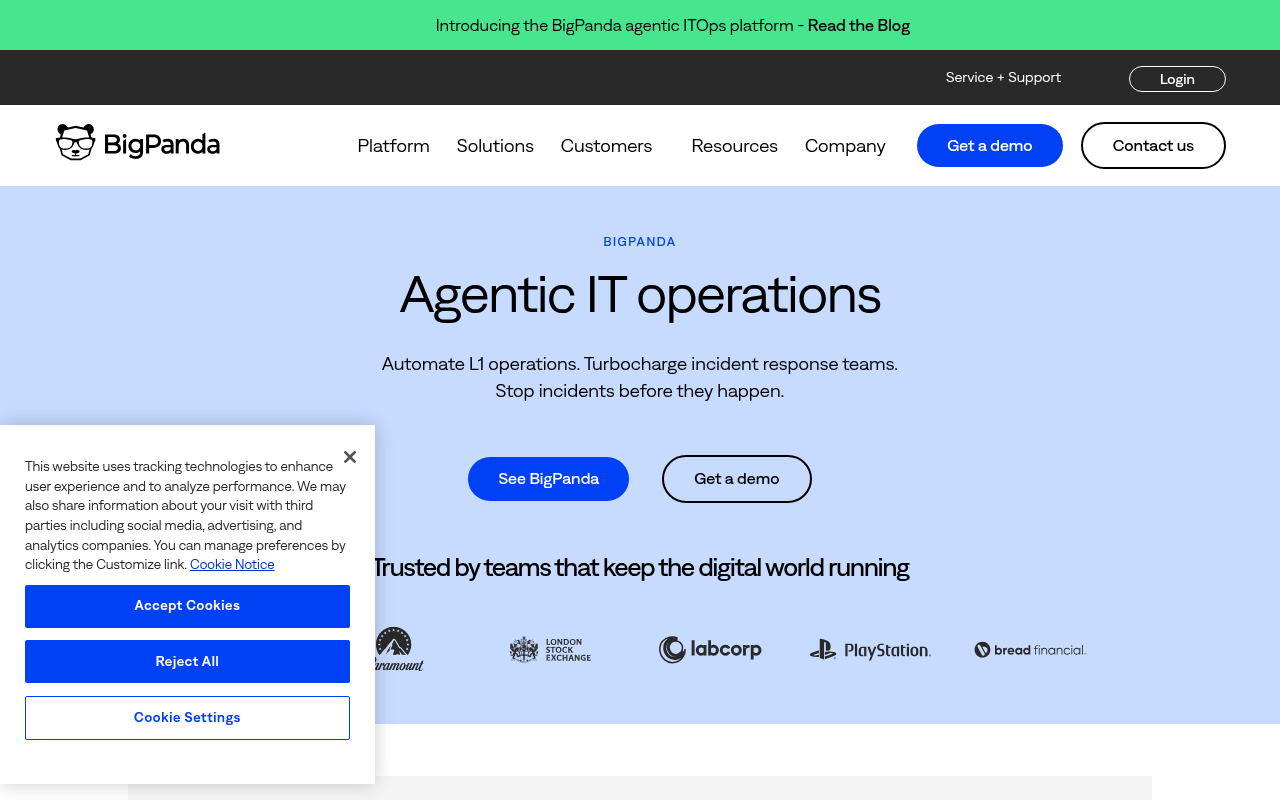Click the PlayStation logo
Screen dimensions: 1280x800
coord(869,649)
